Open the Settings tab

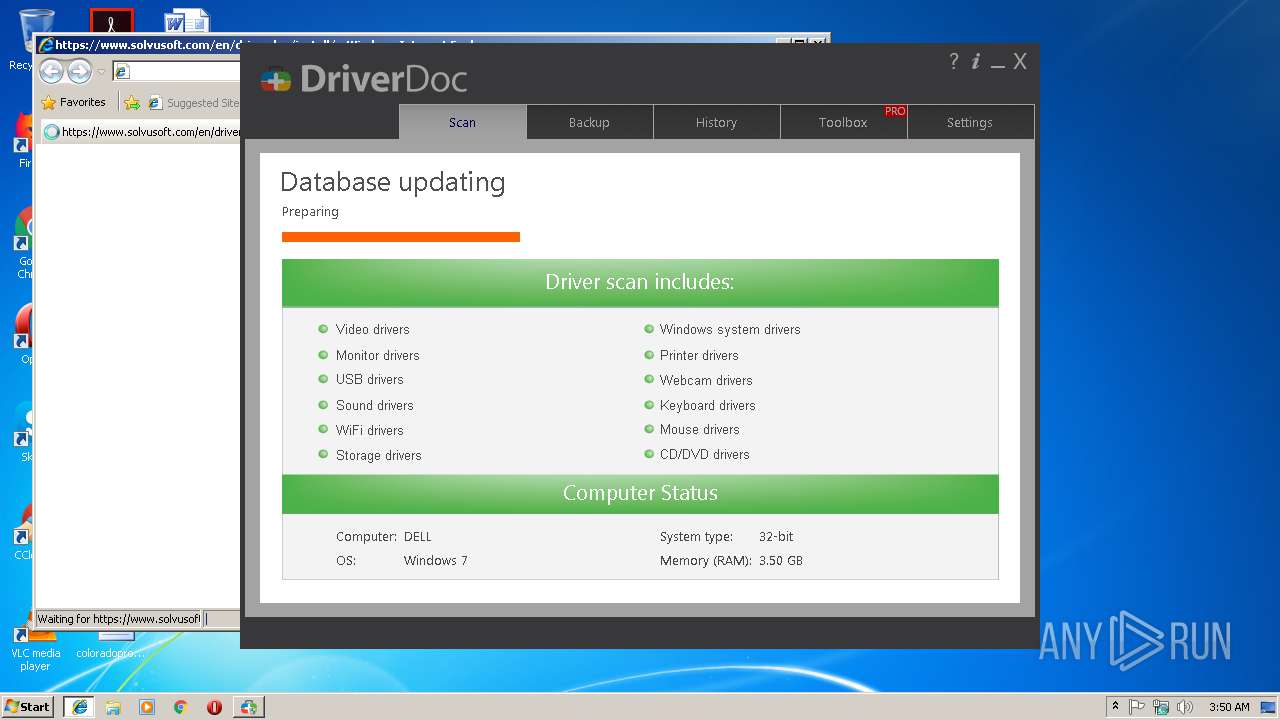(x=970, y=122)
